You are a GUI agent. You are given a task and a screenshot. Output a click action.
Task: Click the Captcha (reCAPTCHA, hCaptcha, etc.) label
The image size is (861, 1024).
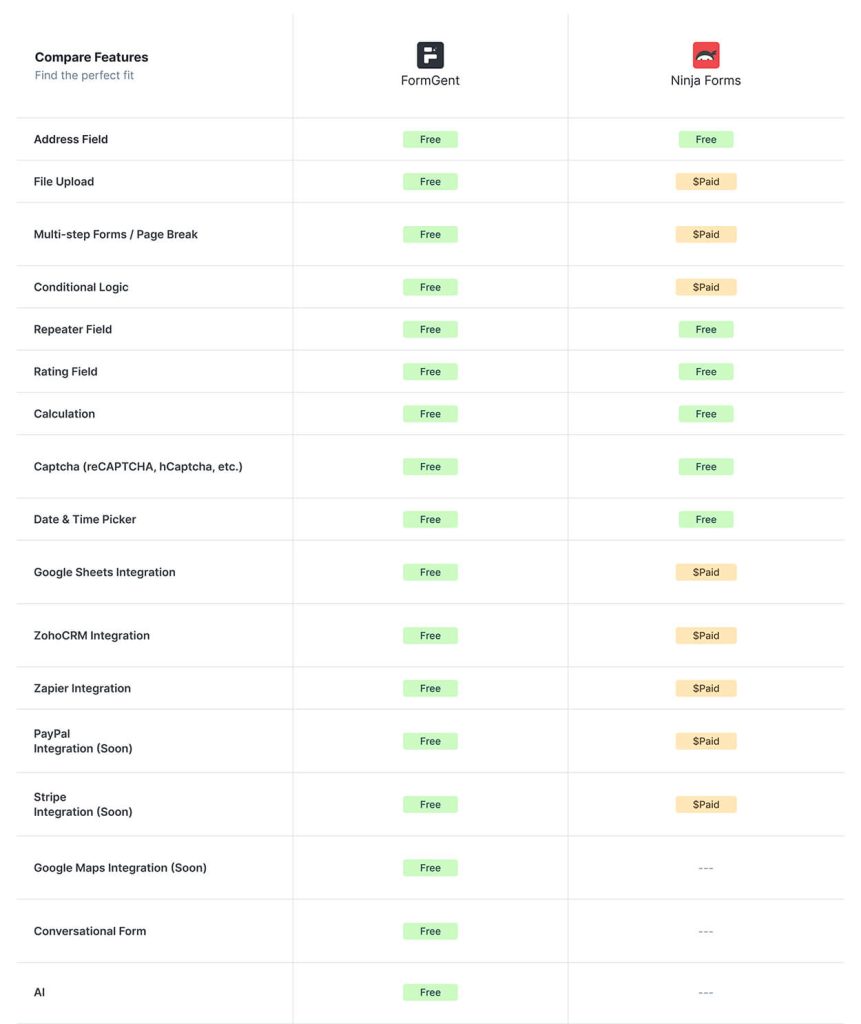pos(138,466)
